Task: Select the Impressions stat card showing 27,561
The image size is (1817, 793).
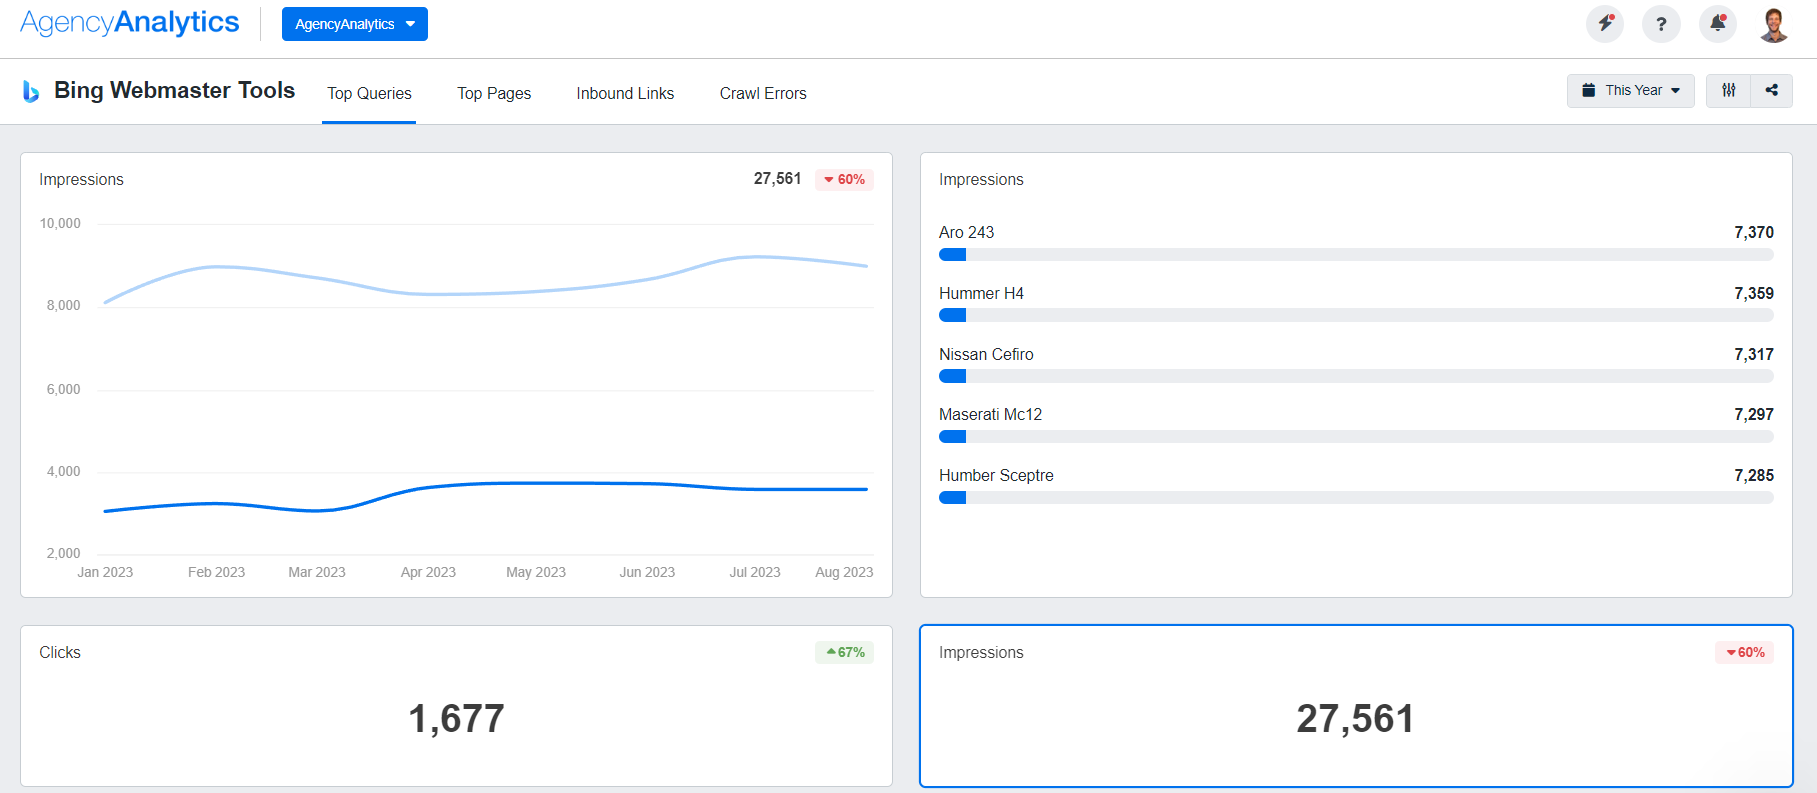Action: [x=1355, y=707]
